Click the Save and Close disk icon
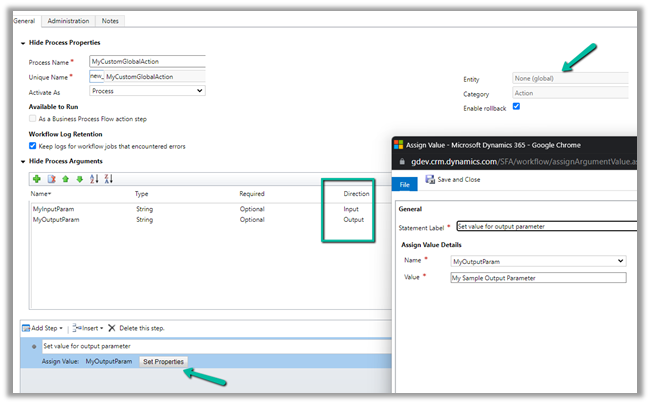 pyautogui.click(x=430, y=180)
